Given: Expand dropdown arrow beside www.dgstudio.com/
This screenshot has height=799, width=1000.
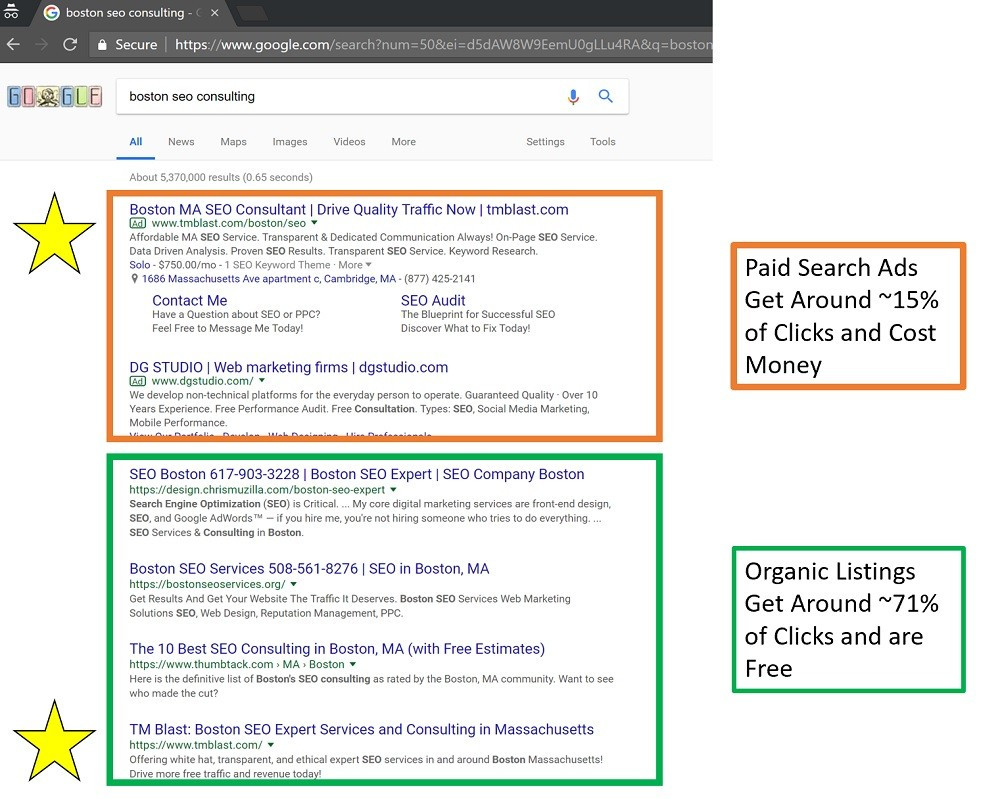Looking at the screenshot, I should coord(261,381).
